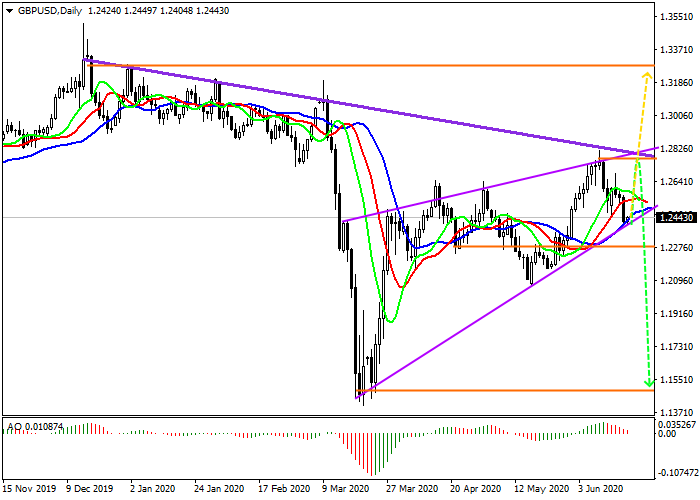Image resolution: width=700 pixels, height=500 pixels.
Task: Click the green dashed downward arrow head
Action: 648,381
